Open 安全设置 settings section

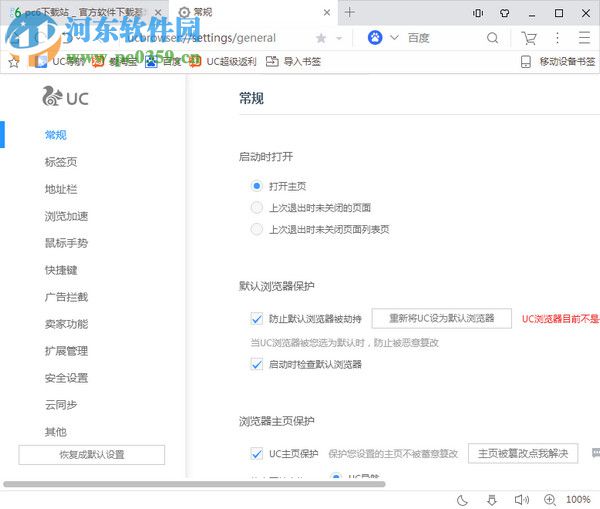tap(66, 378)
